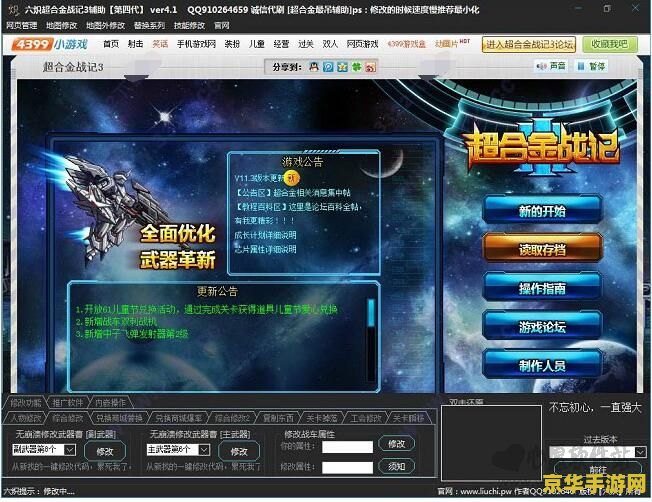The height and width of the screenshot is (502, 652).
Task: Open 过关 category link
Action: [x=306, y=44]
